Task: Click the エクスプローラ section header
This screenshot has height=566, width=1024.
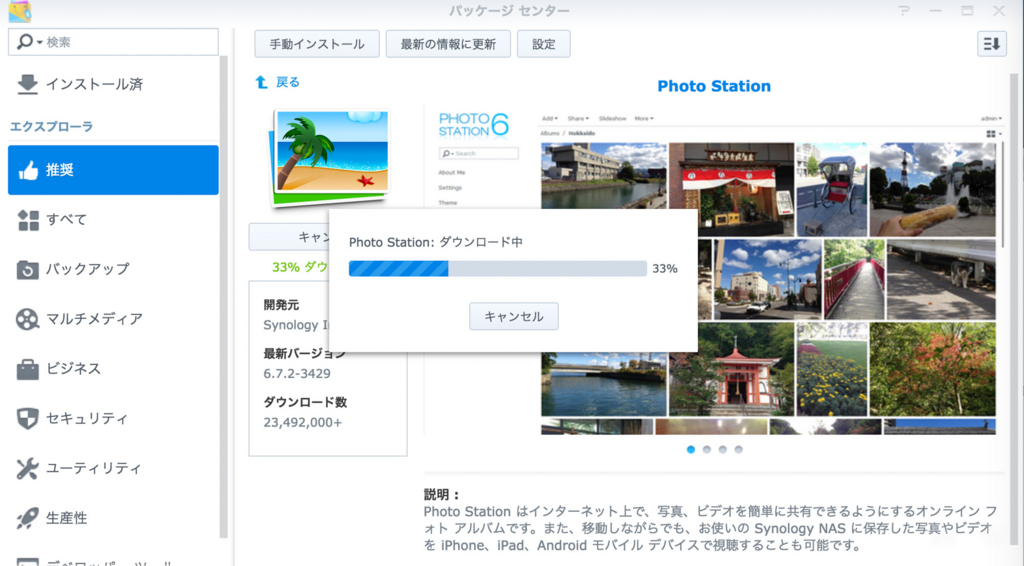Action: (x=52, y=127)
